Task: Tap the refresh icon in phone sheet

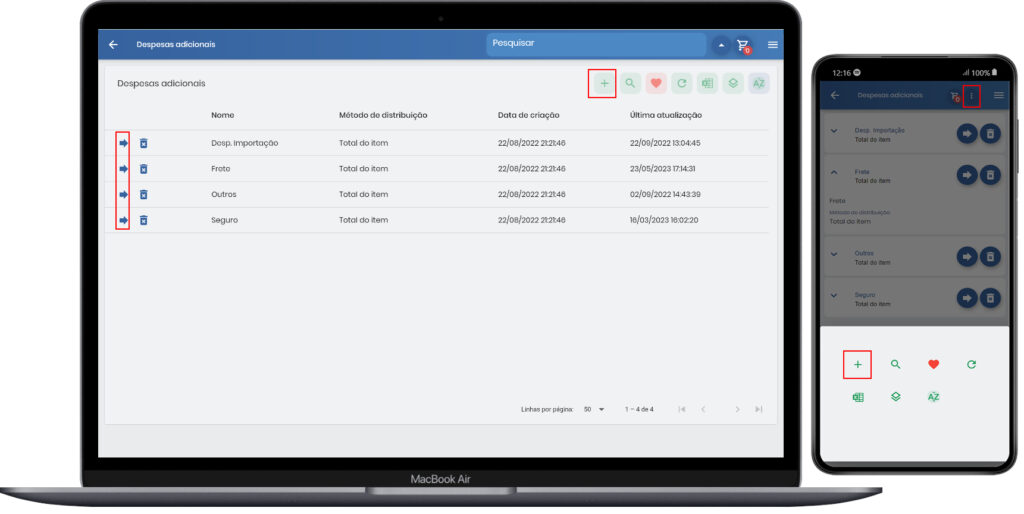Action: tap(972, 364)
